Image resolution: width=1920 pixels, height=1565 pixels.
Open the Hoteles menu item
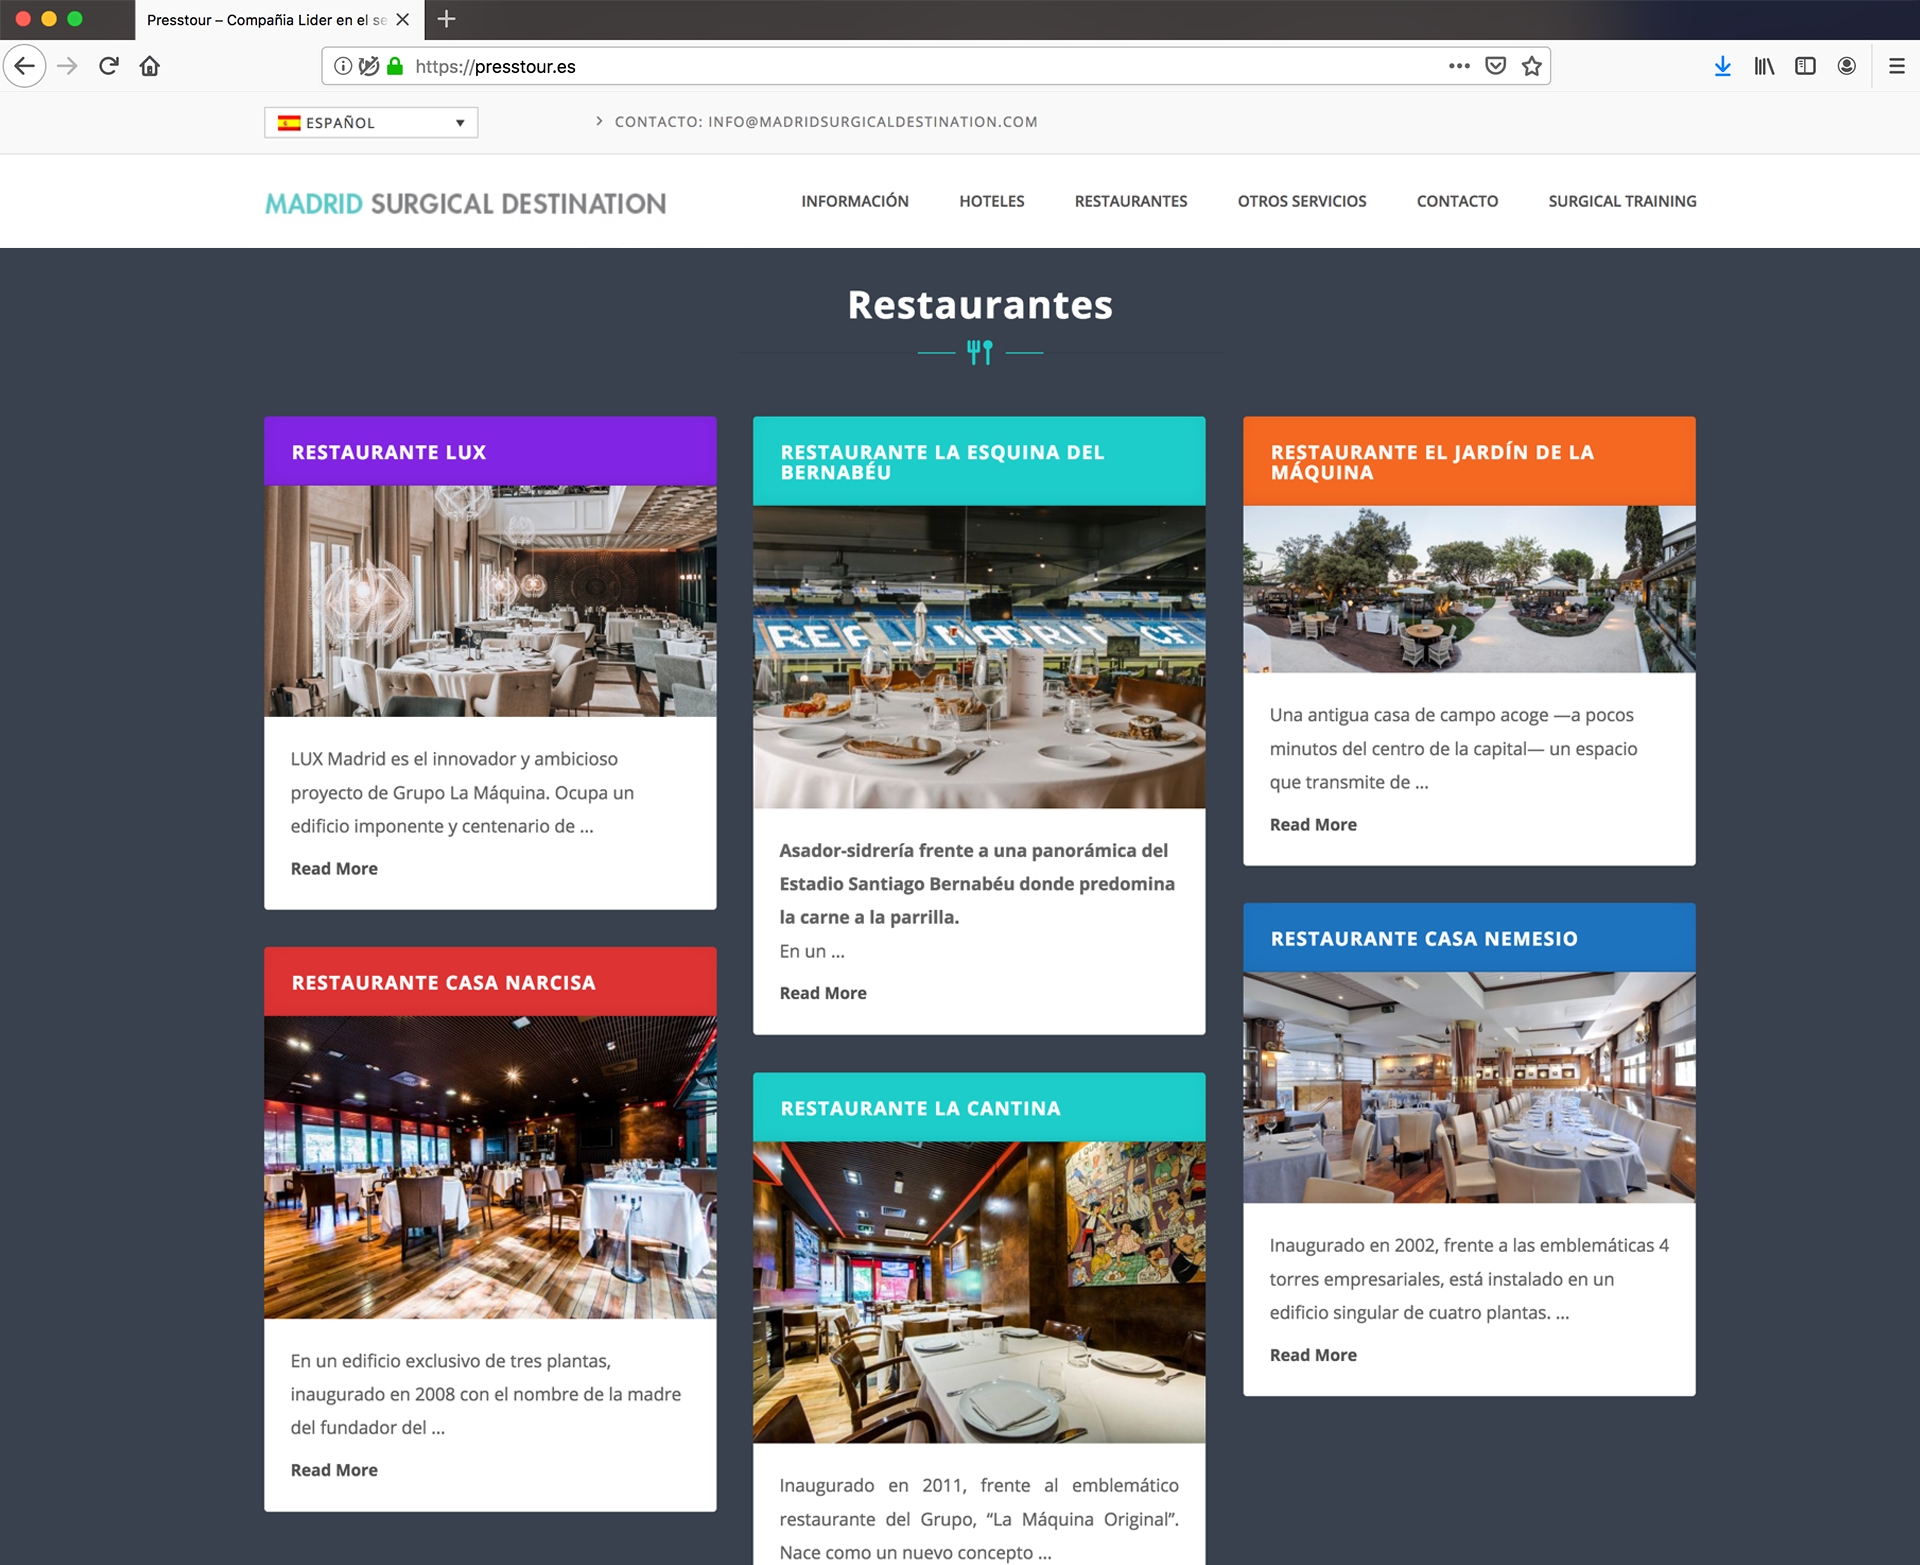991,201
